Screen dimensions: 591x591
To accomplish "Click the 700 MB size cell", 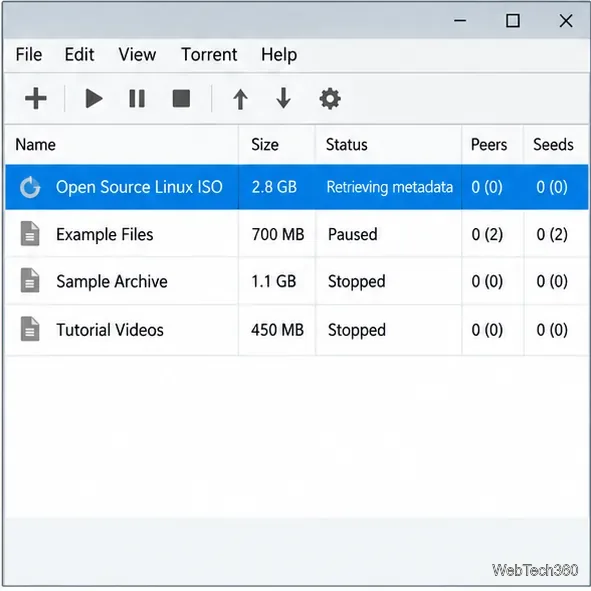I will pos(278,234).
